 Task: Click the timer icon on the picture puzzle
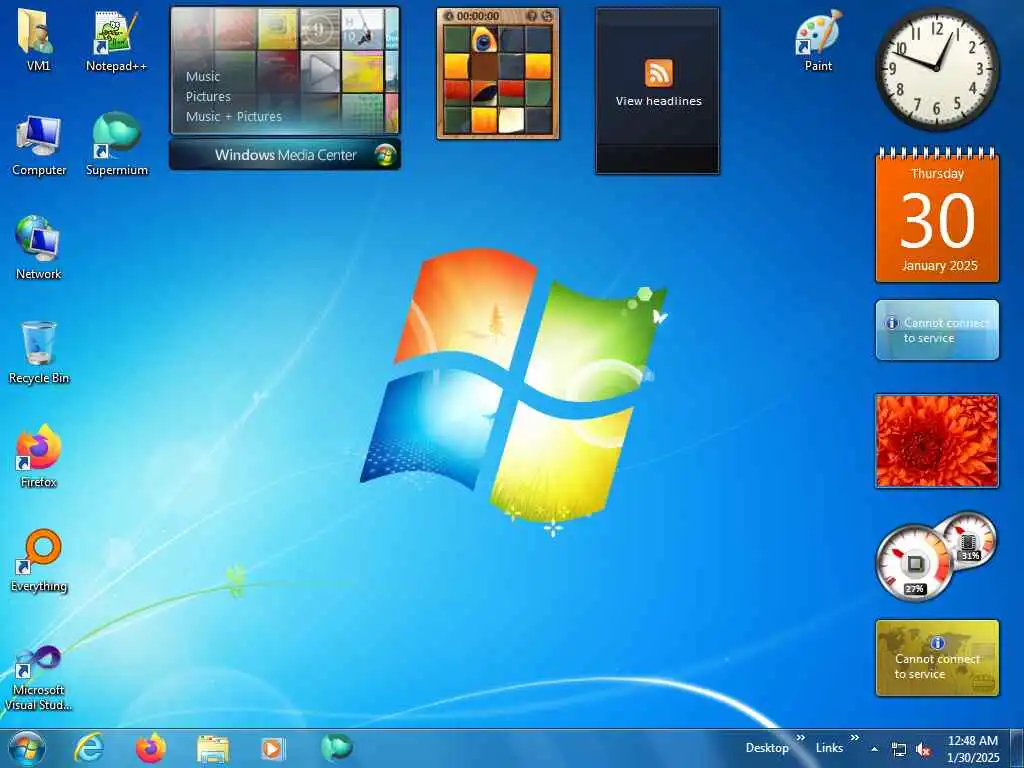coord(449,16)
